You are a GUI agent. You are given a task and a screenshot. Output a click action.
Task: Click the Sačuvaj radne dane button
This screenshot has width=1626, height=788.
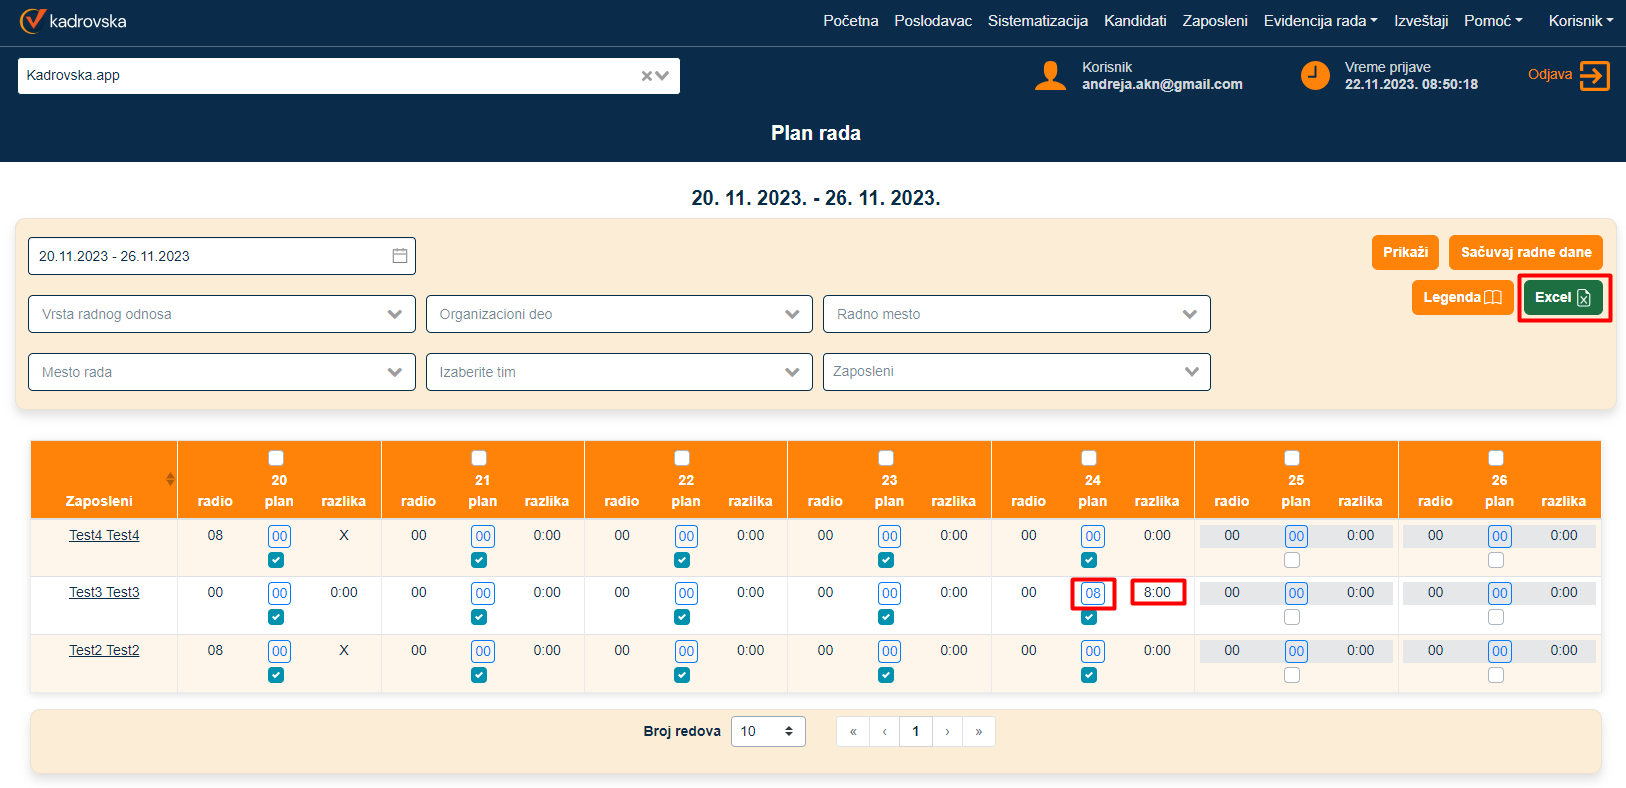(x=1525, y=253)
